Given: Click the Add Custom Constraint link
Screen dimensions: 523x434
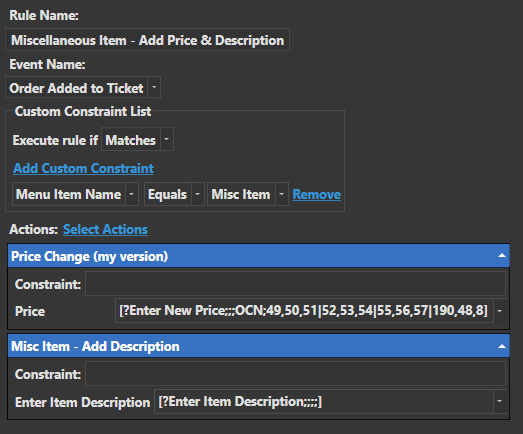Looking at the screenshot, I should 83,168.
